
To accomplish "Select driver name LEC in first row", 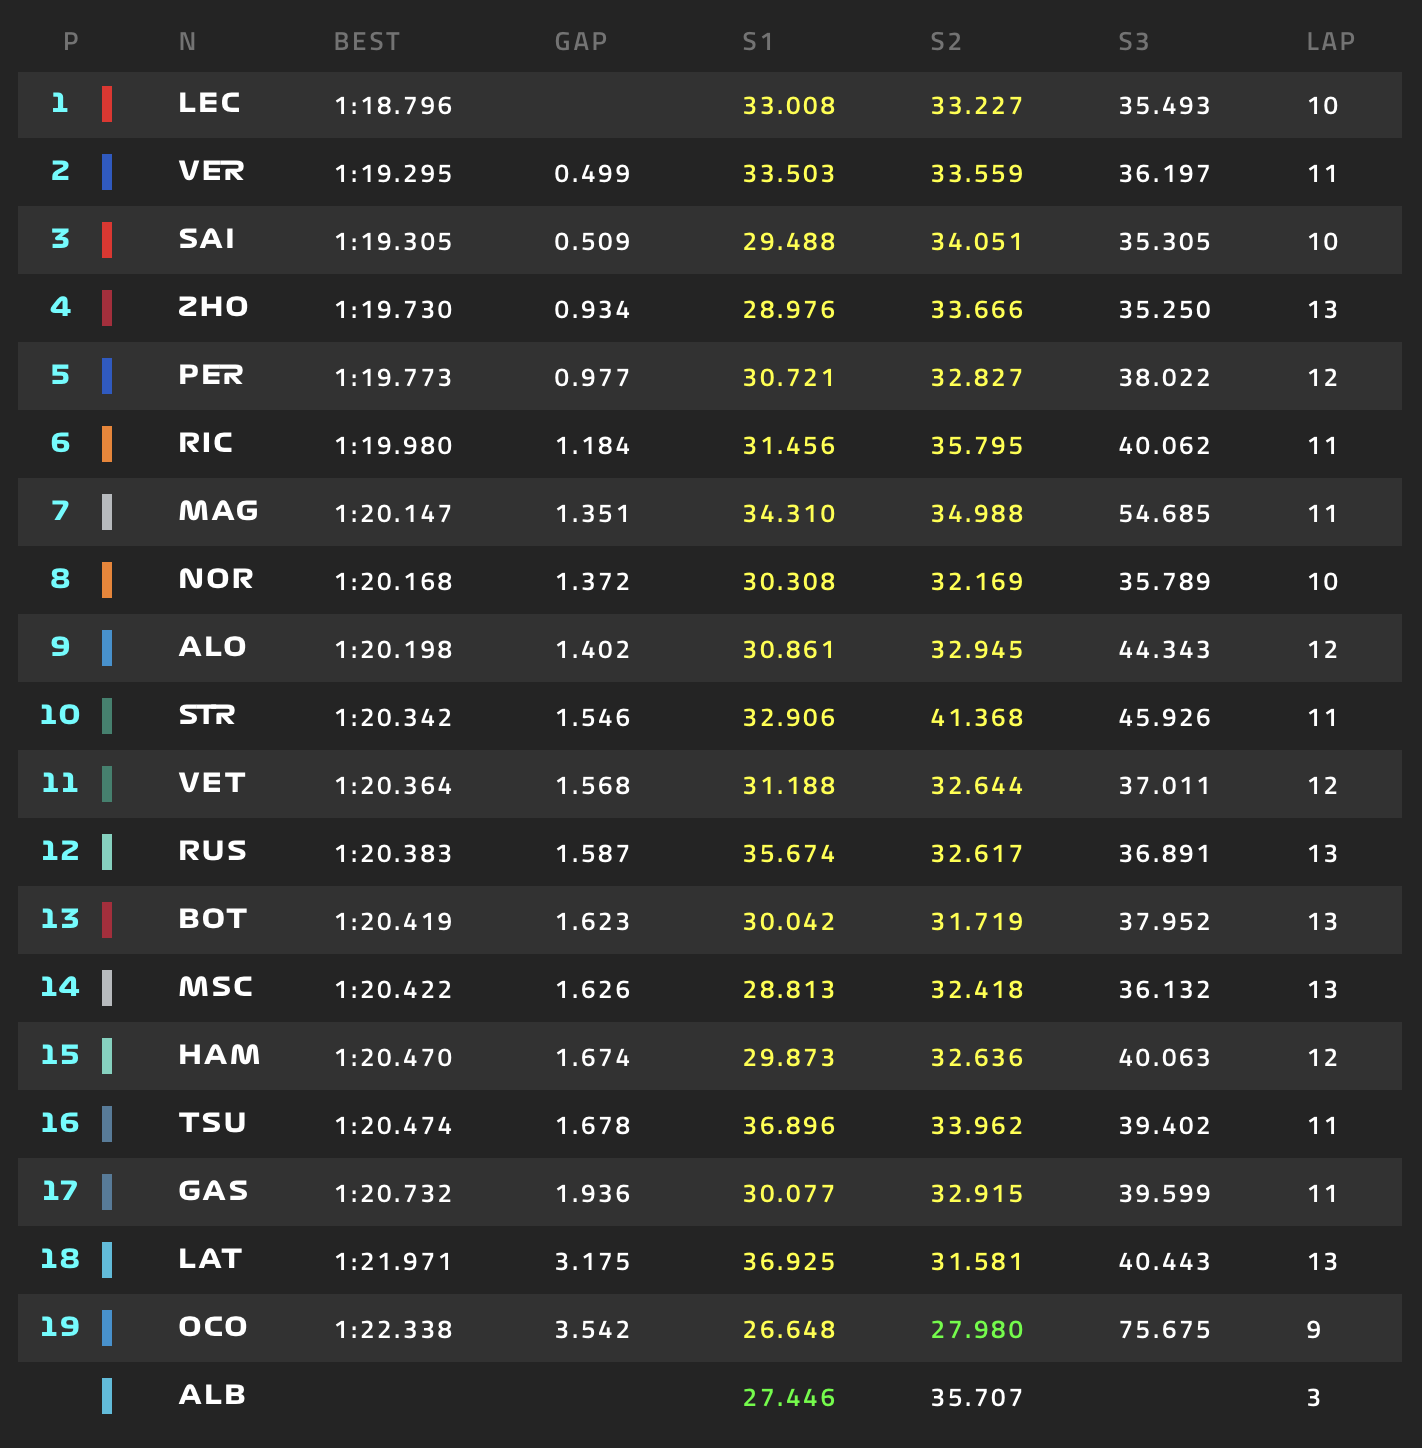I will (x=209, y=103).
